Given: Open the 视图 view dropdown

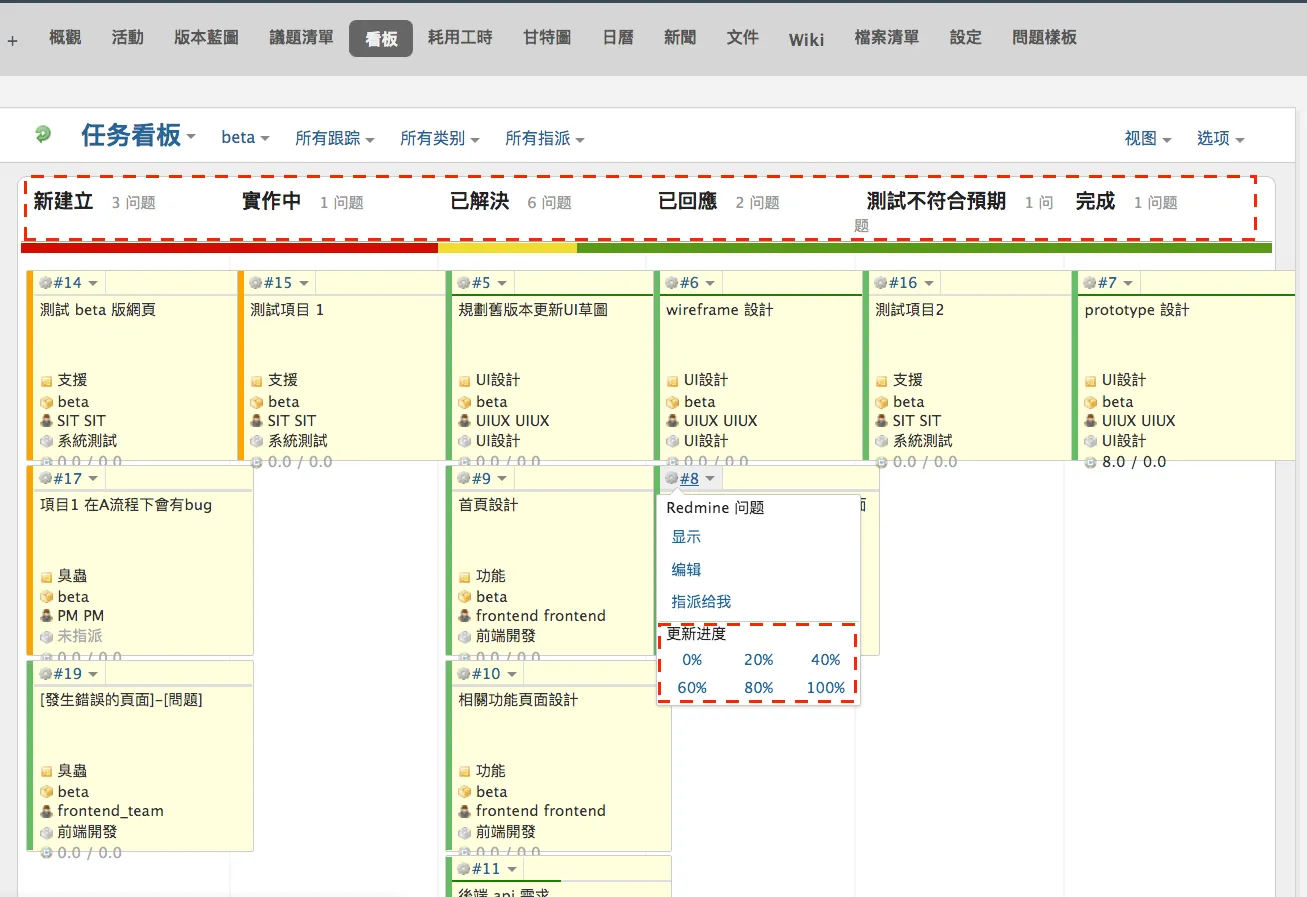Looking at the screenshot, I should click(x=1148, y=138).
